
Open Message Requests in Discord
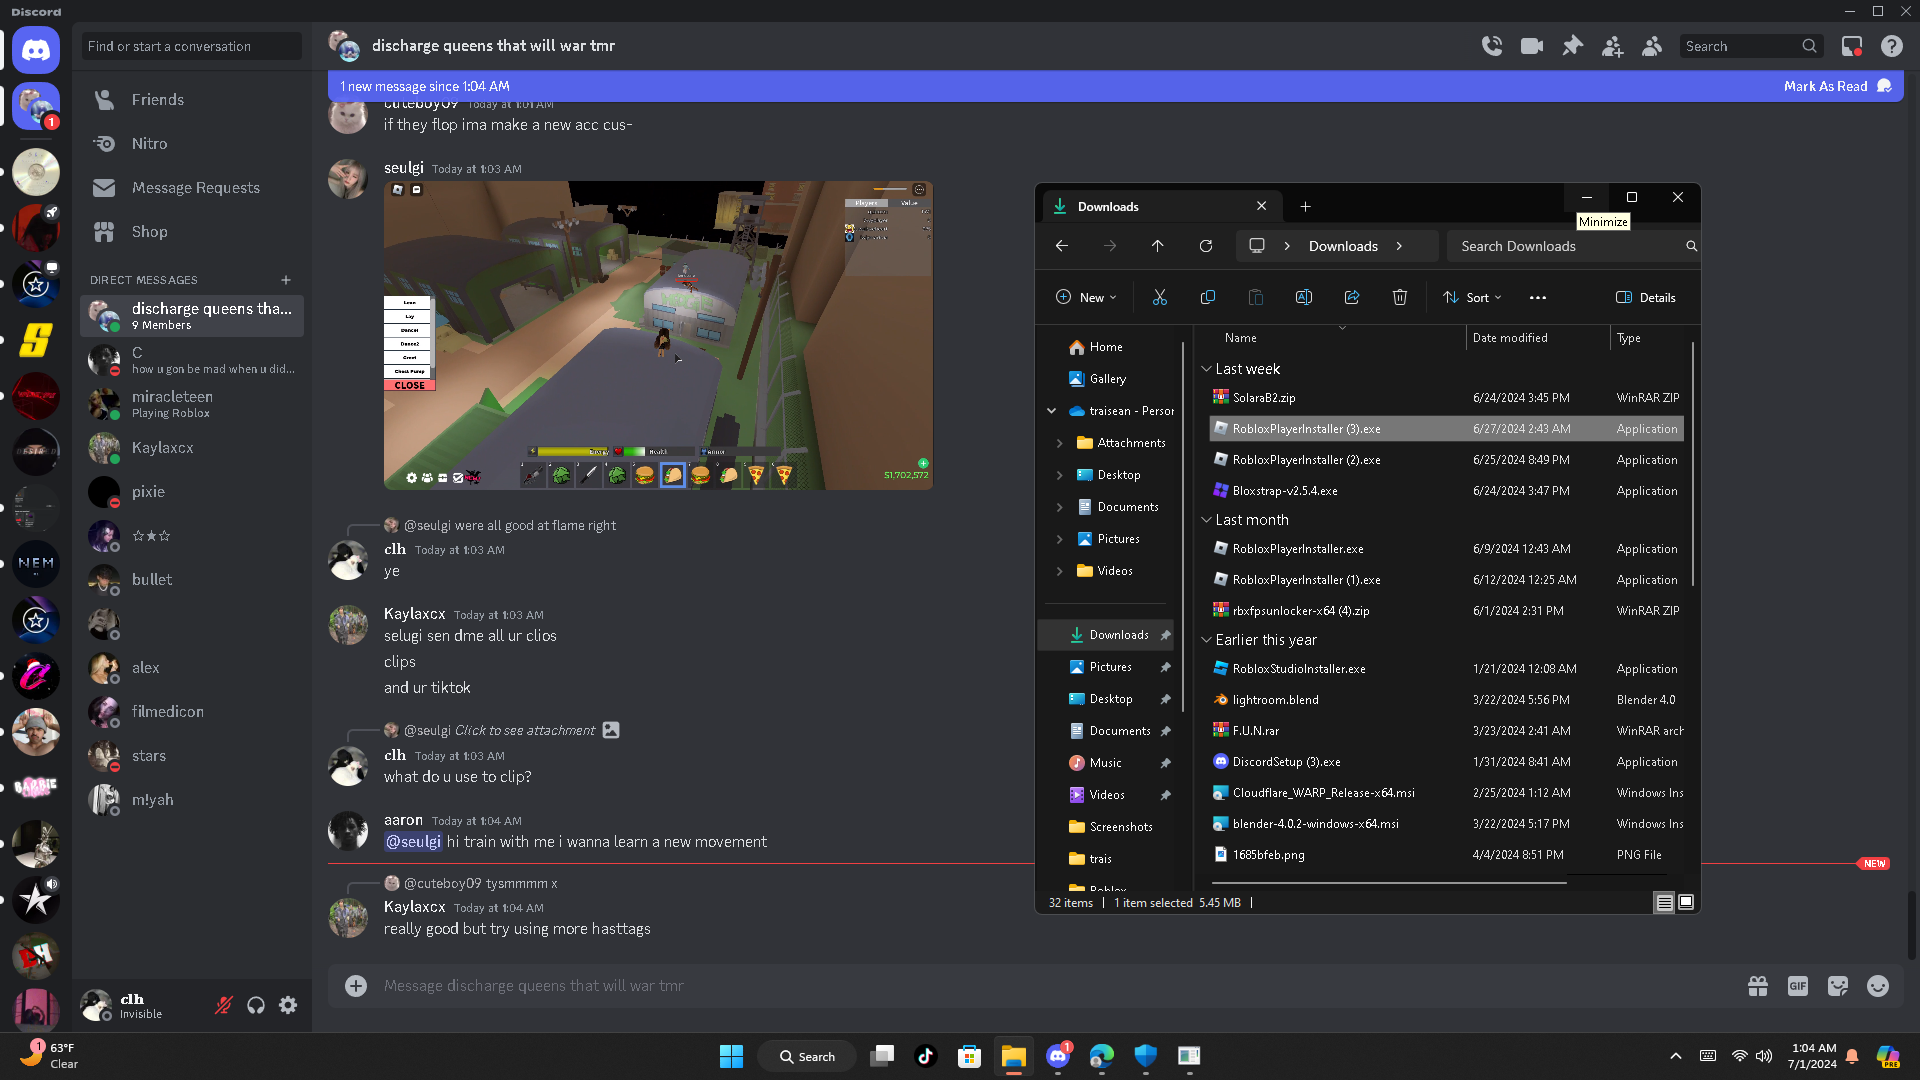192,188
